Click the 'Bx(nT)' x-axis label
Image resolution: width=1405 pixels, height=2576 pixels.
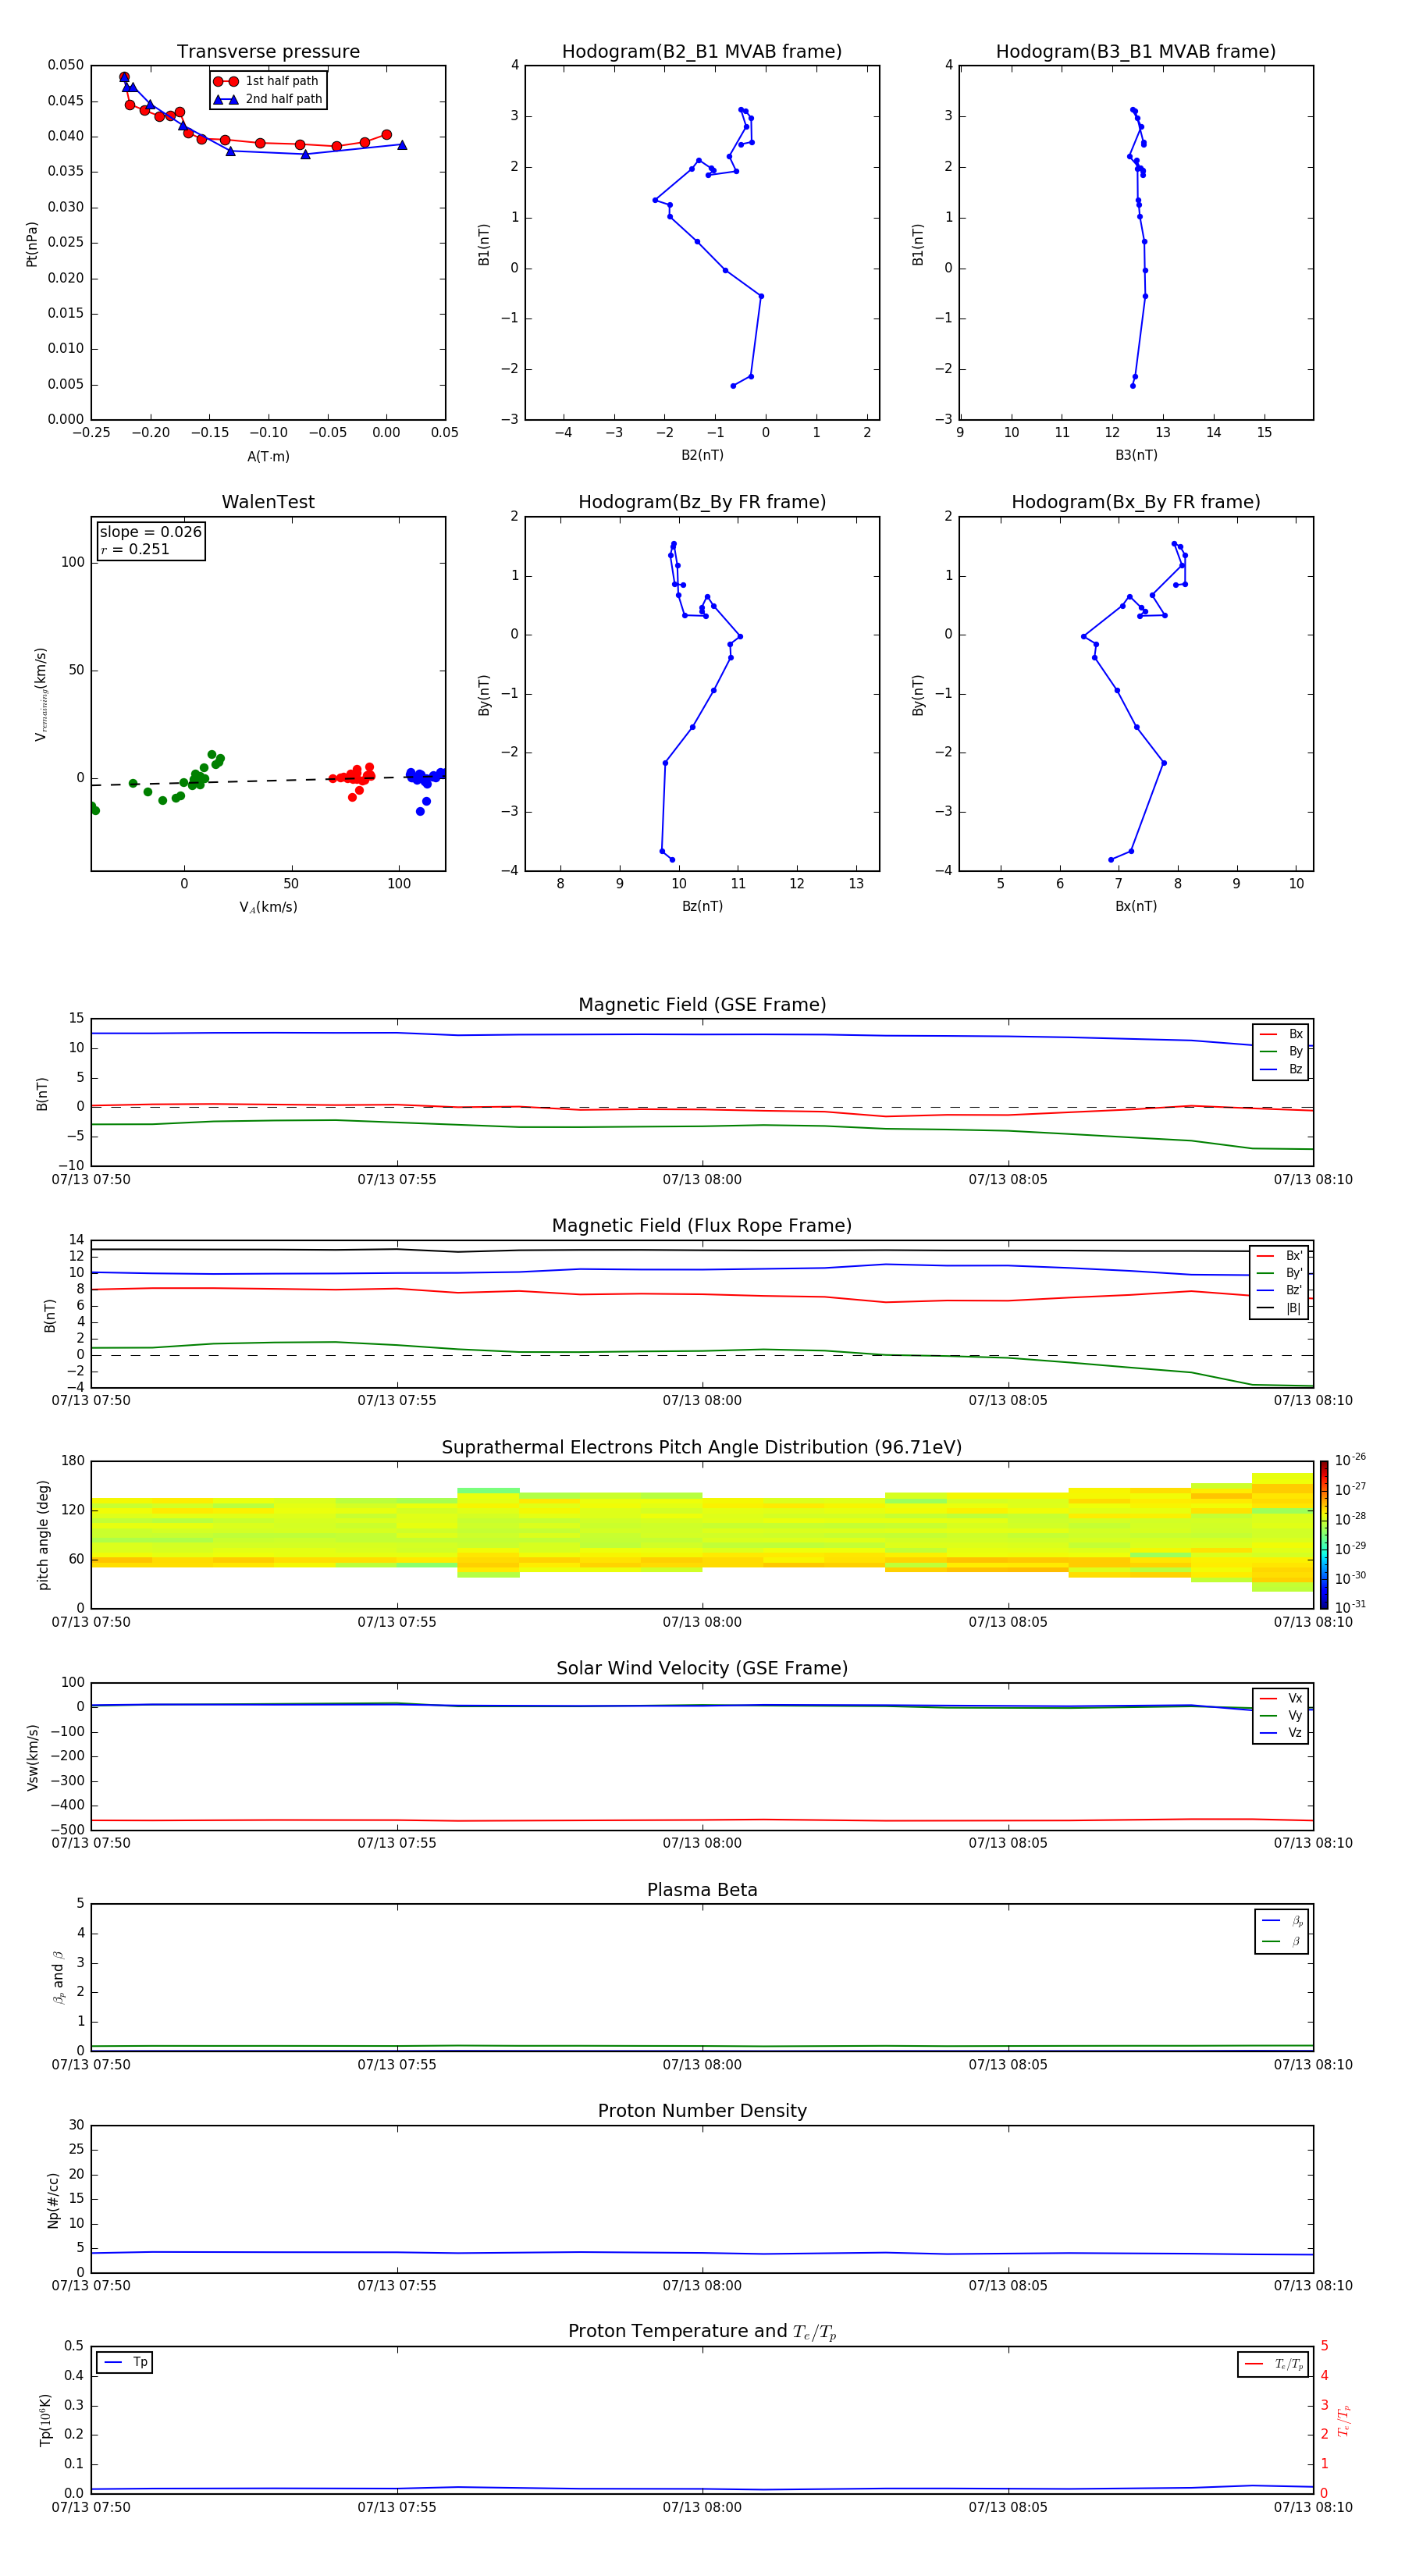[x=1136, y=906]
